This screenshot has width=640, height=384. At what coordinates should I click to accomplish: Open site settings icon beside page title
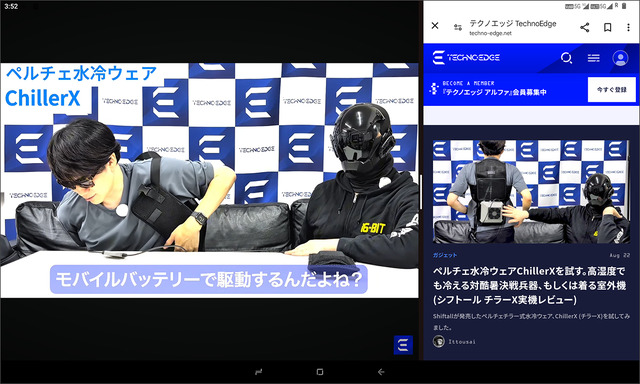click(x=458, y=27)
